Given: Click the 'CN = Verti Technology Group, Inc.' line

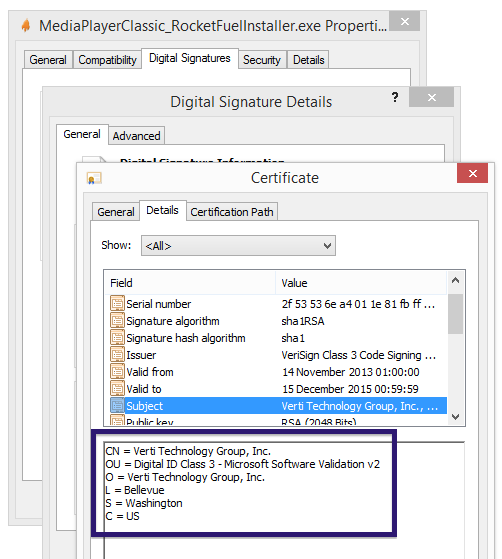Looking at the screenshot, I should 188,451.
